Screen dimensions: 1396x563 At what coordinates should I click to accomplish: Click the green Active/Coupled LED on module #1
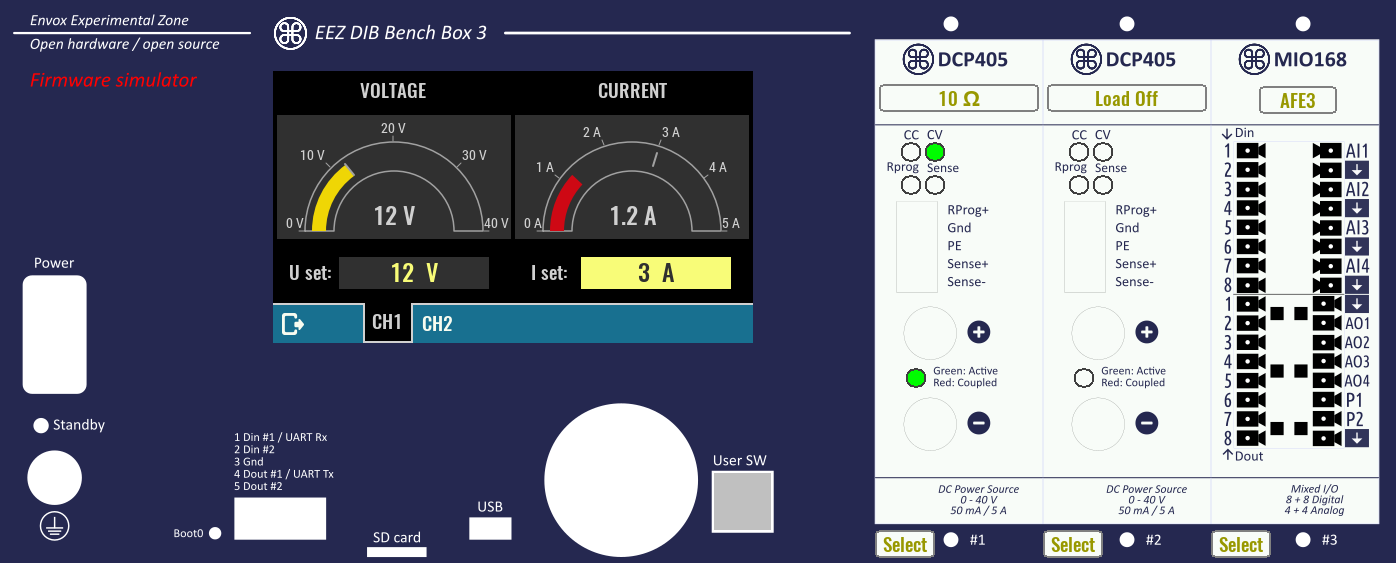pos(915,378)
